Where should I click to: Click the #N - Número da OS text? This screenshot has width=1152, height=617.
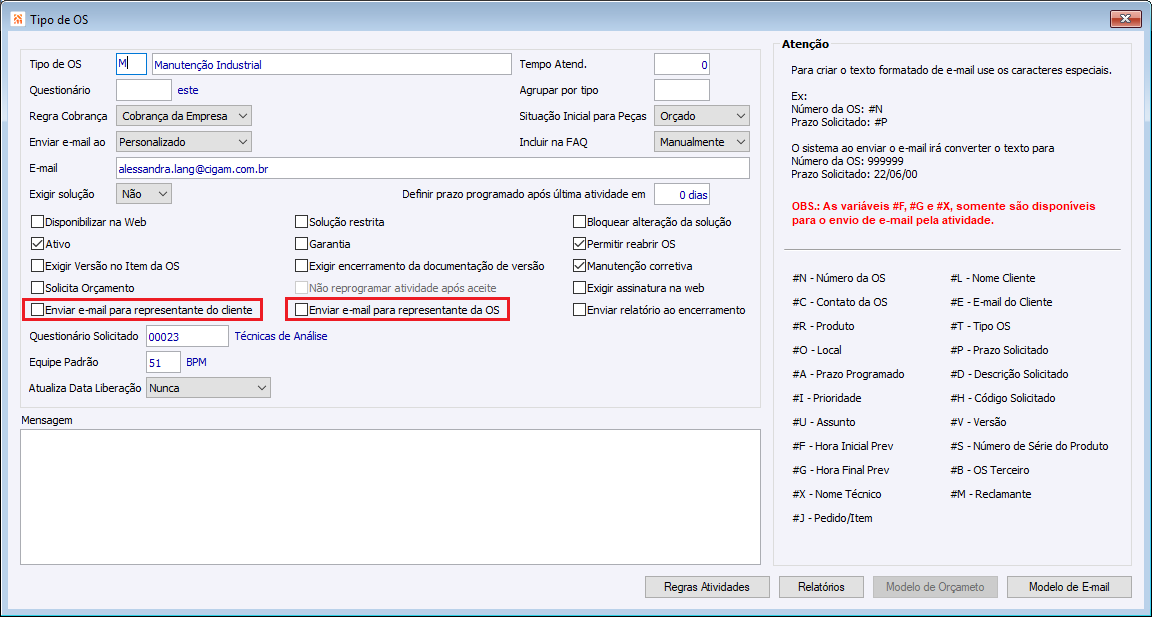coord(839,278)
